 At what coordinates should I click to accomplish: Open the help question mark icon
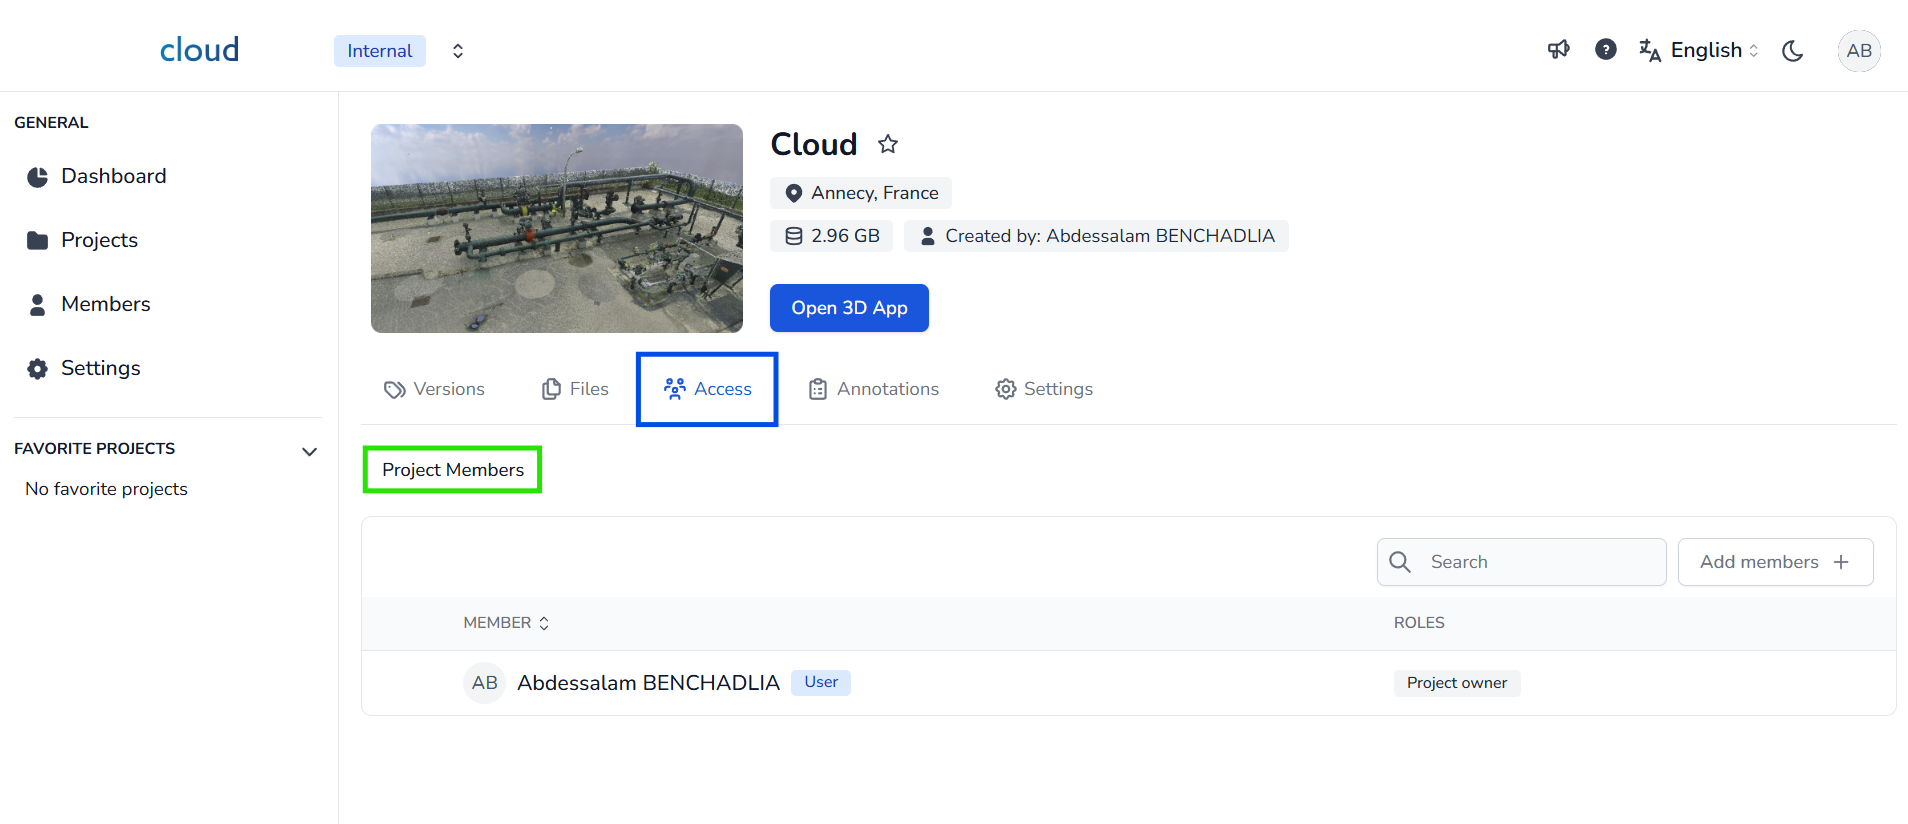1605,50
